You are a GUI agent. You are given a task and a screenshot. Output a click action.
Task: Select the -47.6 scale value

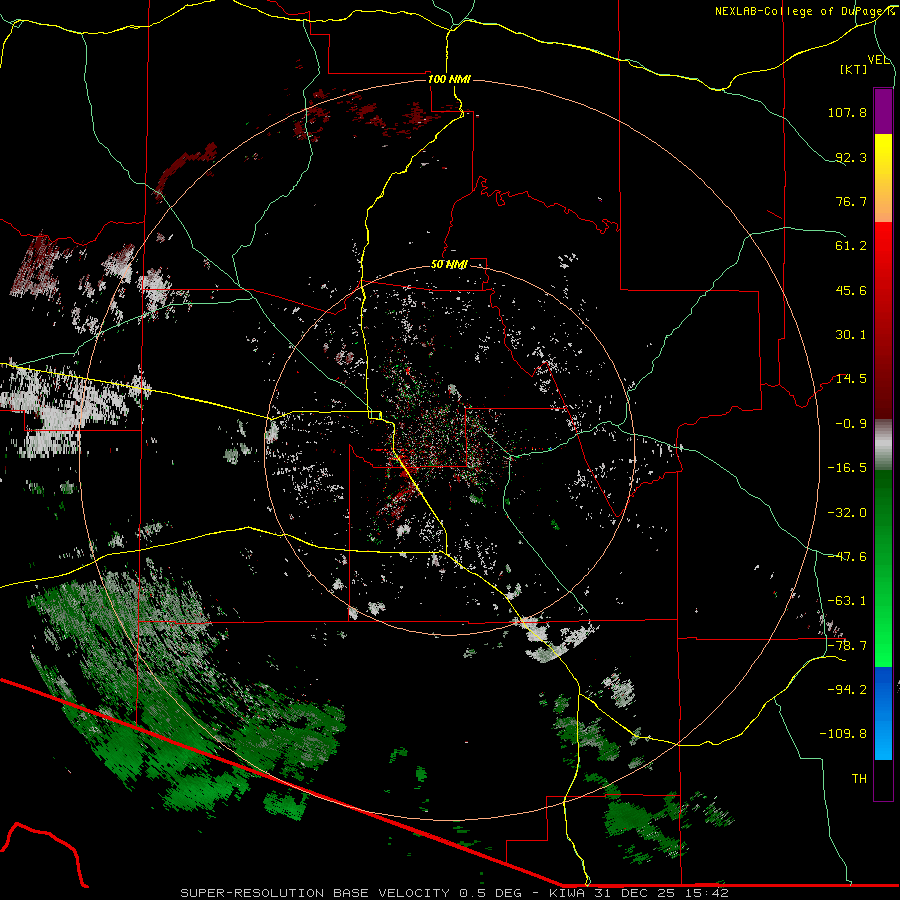point(847,557)
